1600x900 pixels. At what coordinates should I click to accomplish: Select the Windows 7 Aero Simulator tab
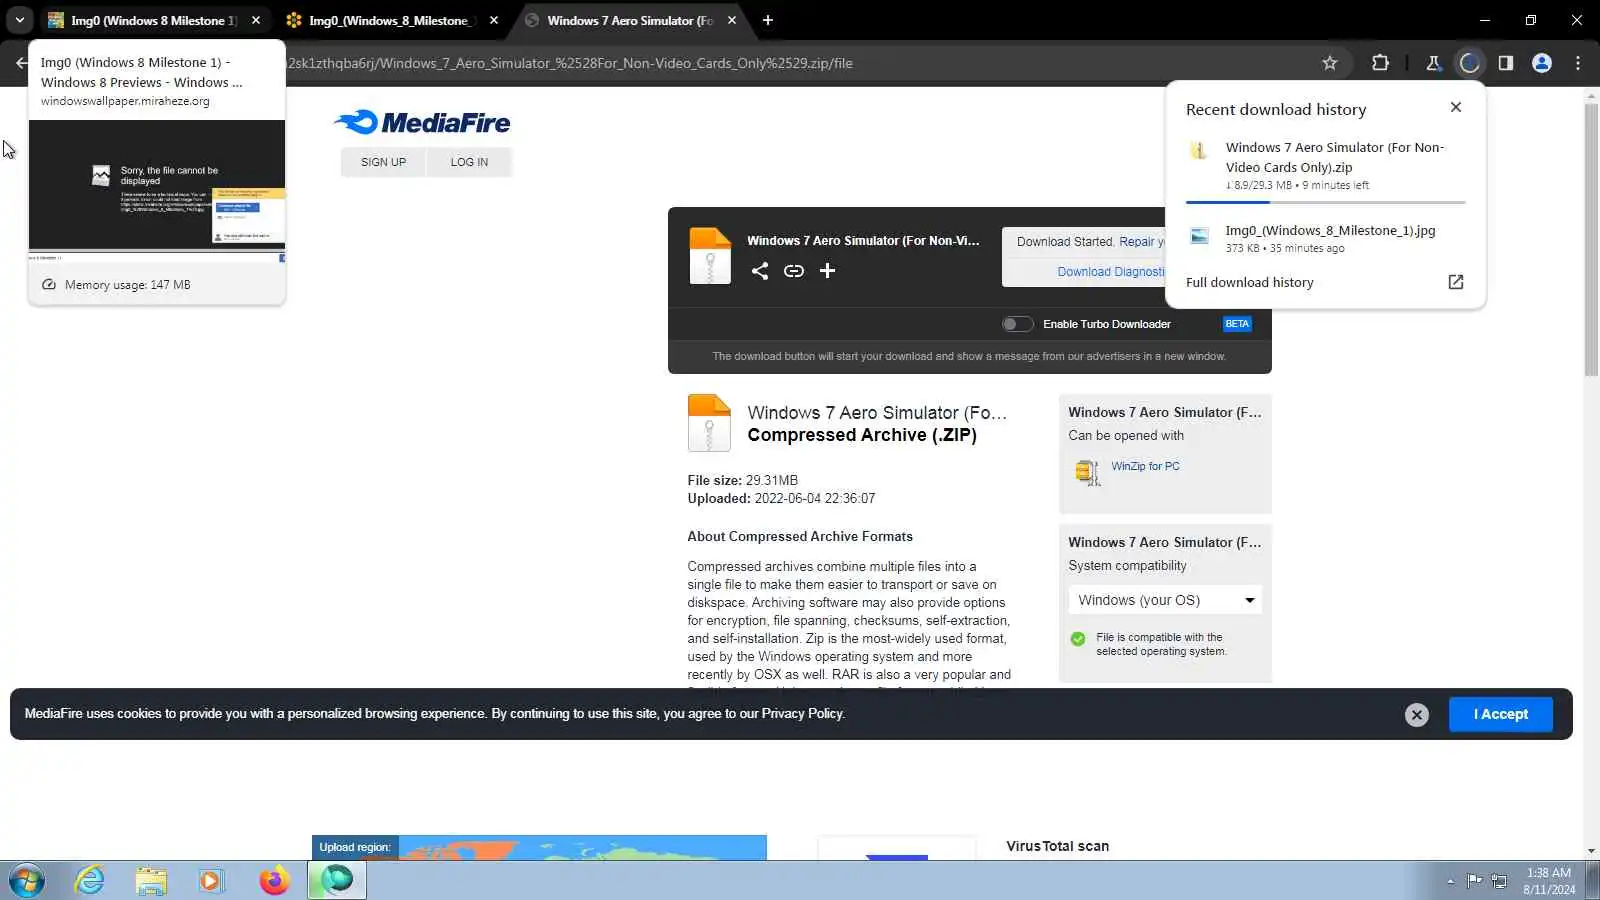coord(630,20)
